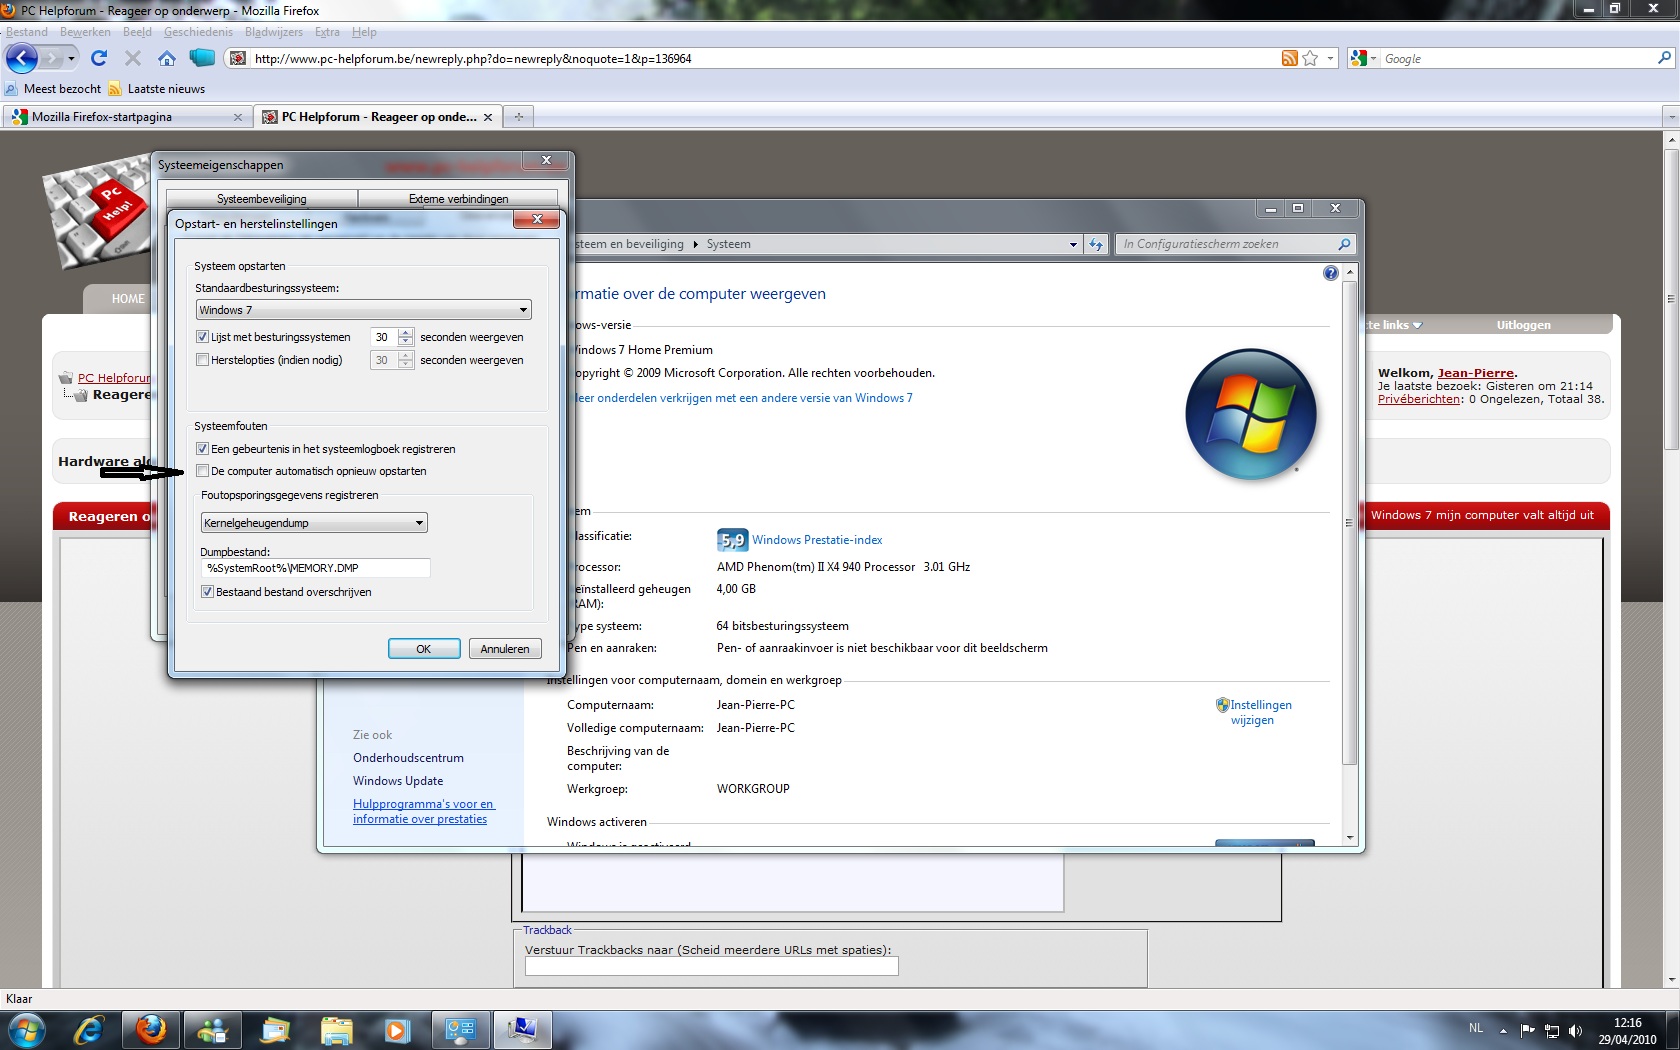Toggle 'Bestaand bestand overschrijven' checkbox
Screen dimensions: 1680x1050
coord(207,592)
